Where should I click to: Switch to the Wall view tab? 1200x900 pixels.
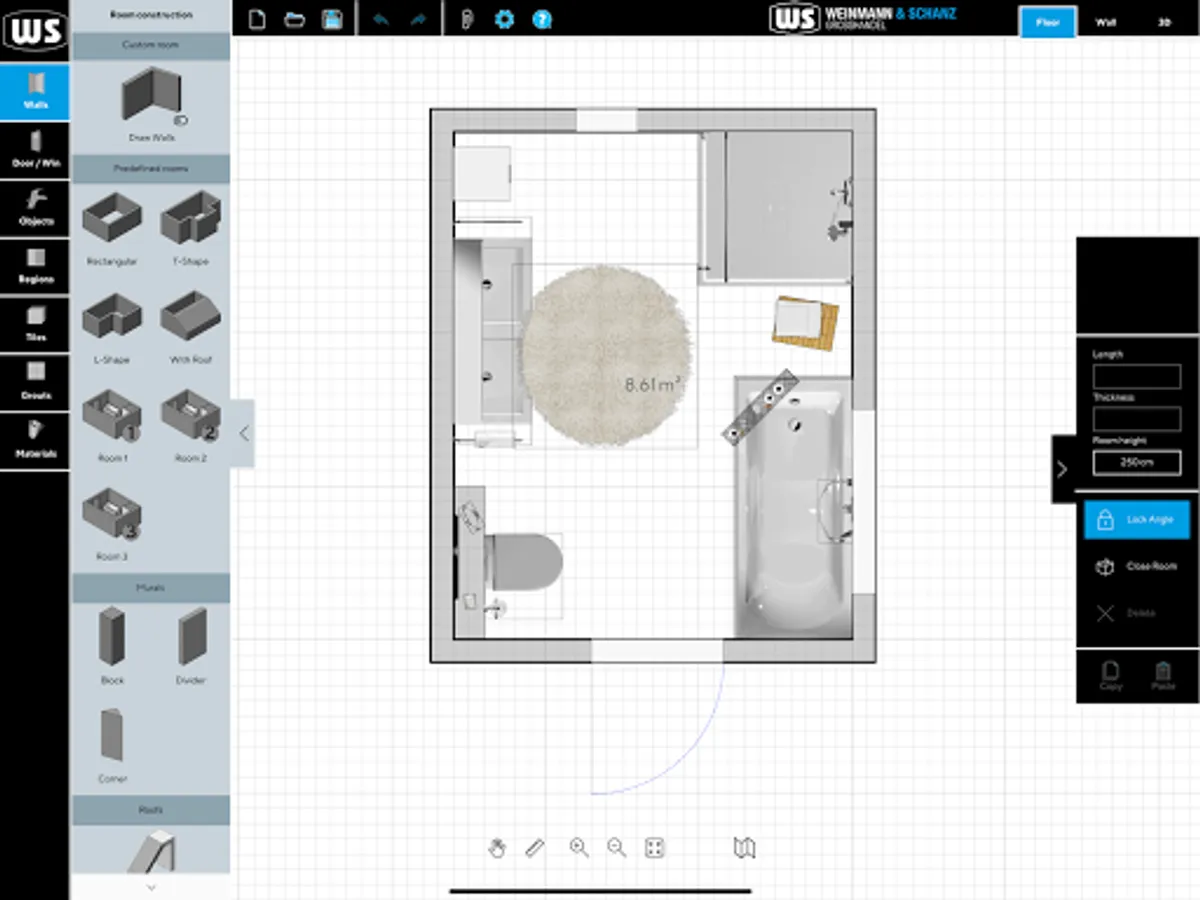point(1106,22)
